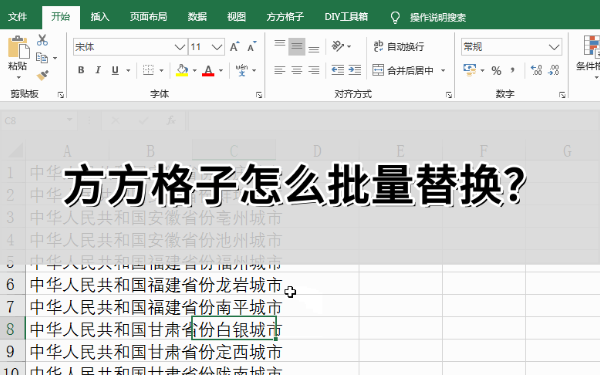Viewport: 600px width, 375px height.
Task: Open font name dropdown 宋体
Action: pos(179,47)
